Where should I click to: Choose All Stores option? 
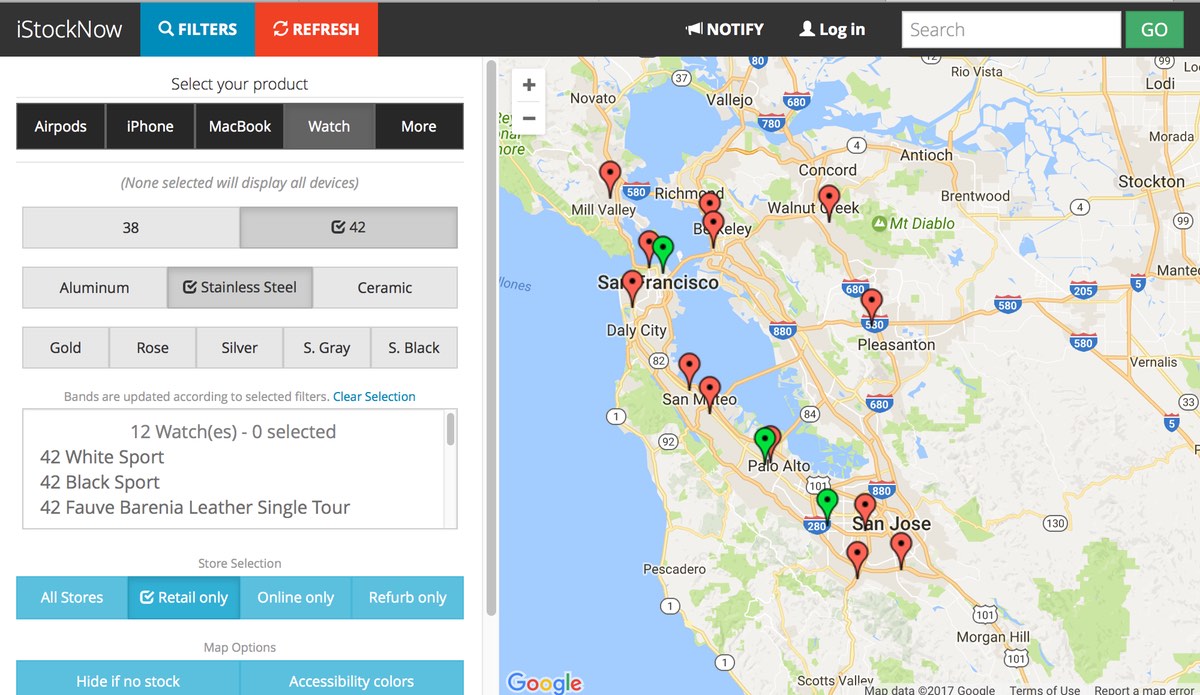[72, 597]
